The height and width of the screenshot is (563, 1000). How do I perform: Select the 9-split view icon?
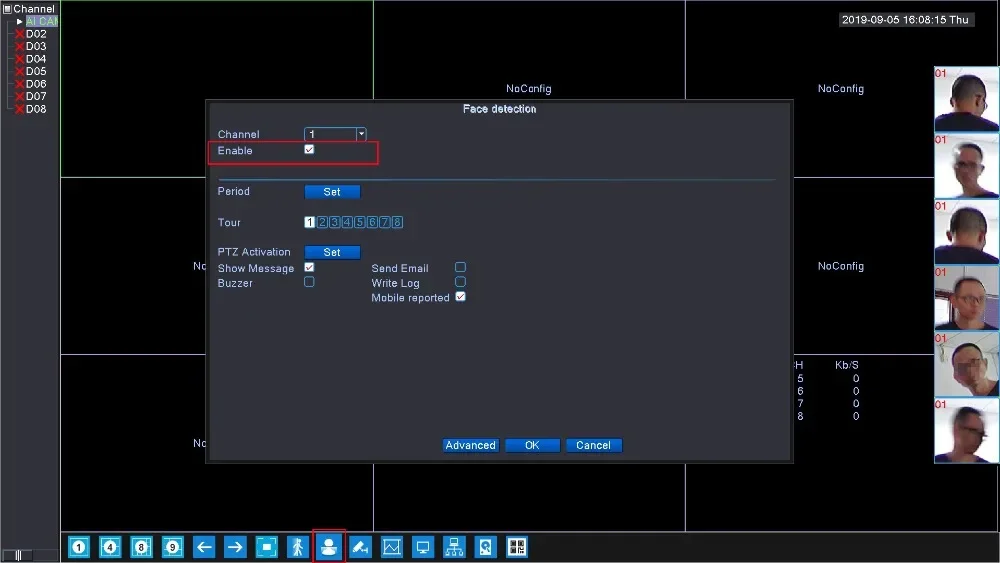tap(172, 547)
